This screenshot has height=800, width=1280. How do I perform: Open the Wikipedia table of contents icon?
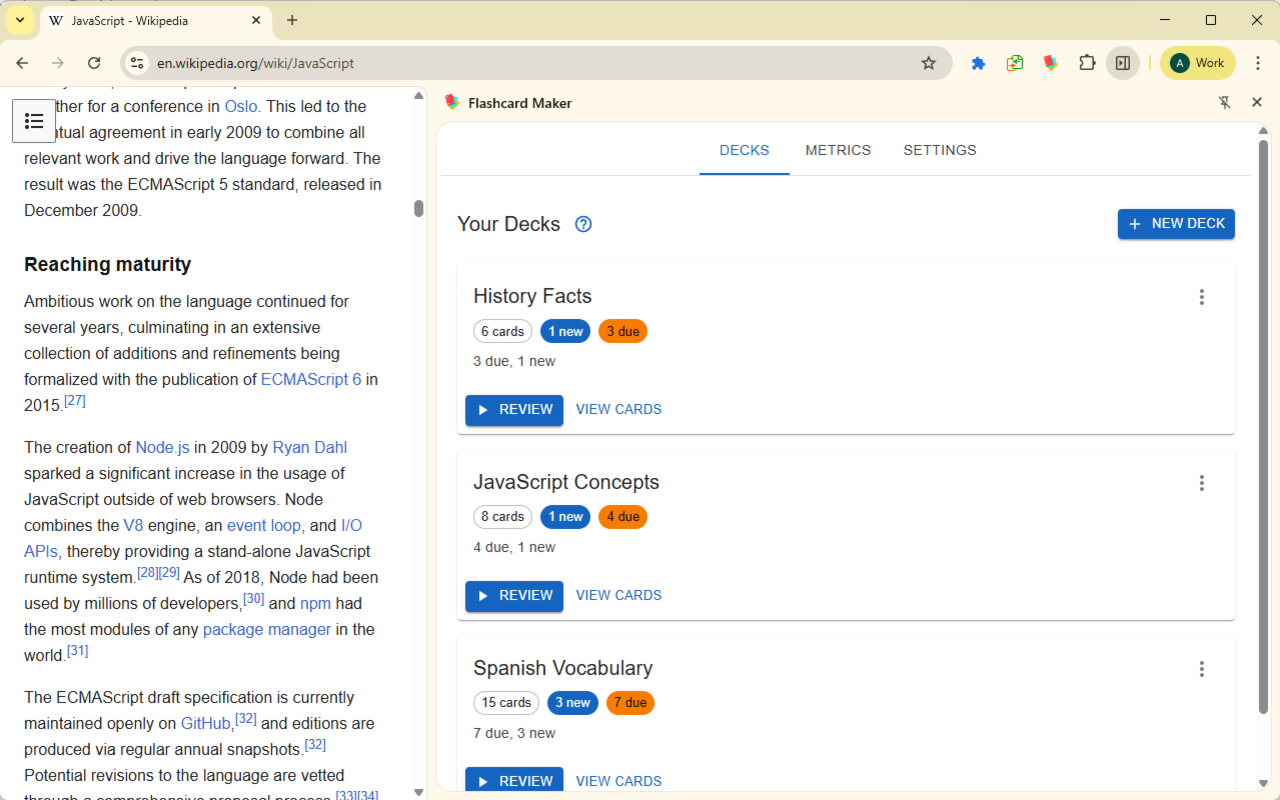pyautogui.click(x=34, y=120)
